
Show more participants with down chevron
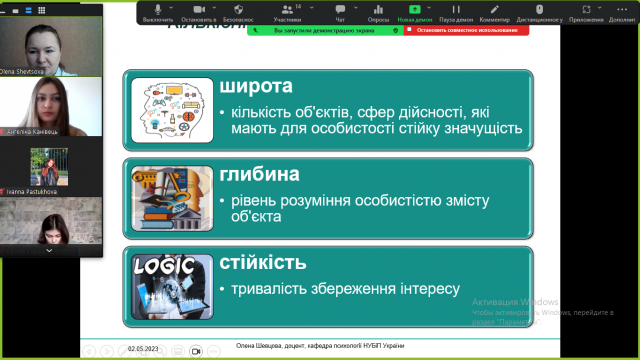[x=49, y=251]
